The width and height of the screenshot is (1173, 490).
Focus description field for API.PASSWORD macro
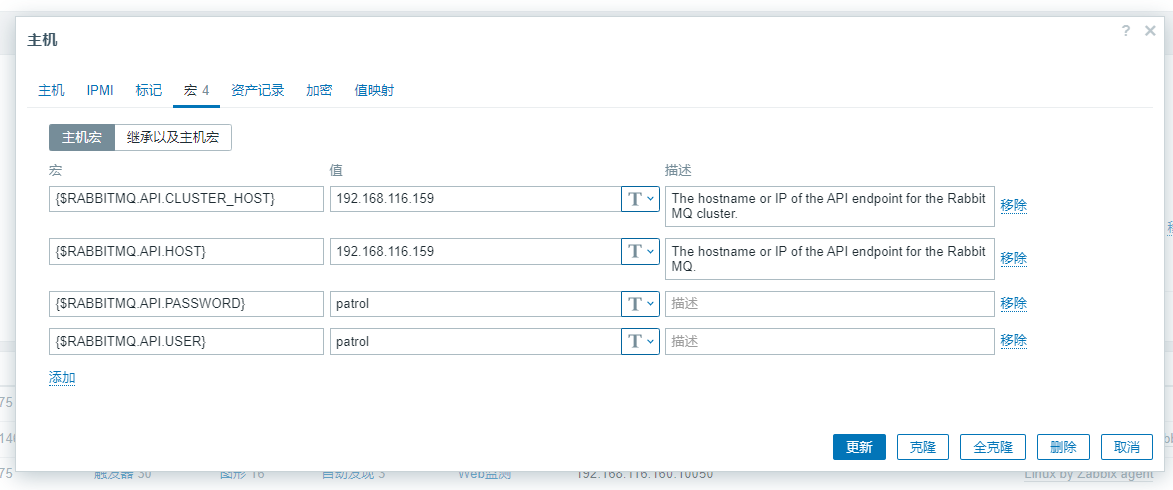(830, 304)
